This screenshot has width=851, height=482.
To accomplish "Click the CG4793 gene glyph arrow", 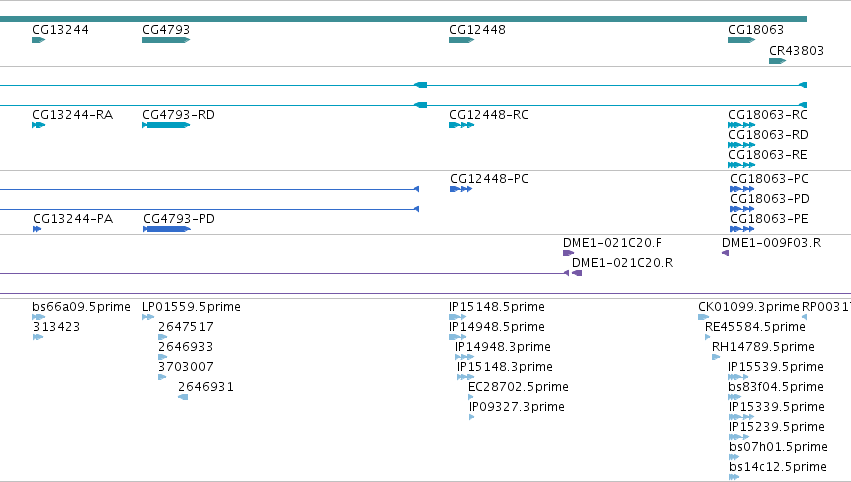I will [166, 40].
